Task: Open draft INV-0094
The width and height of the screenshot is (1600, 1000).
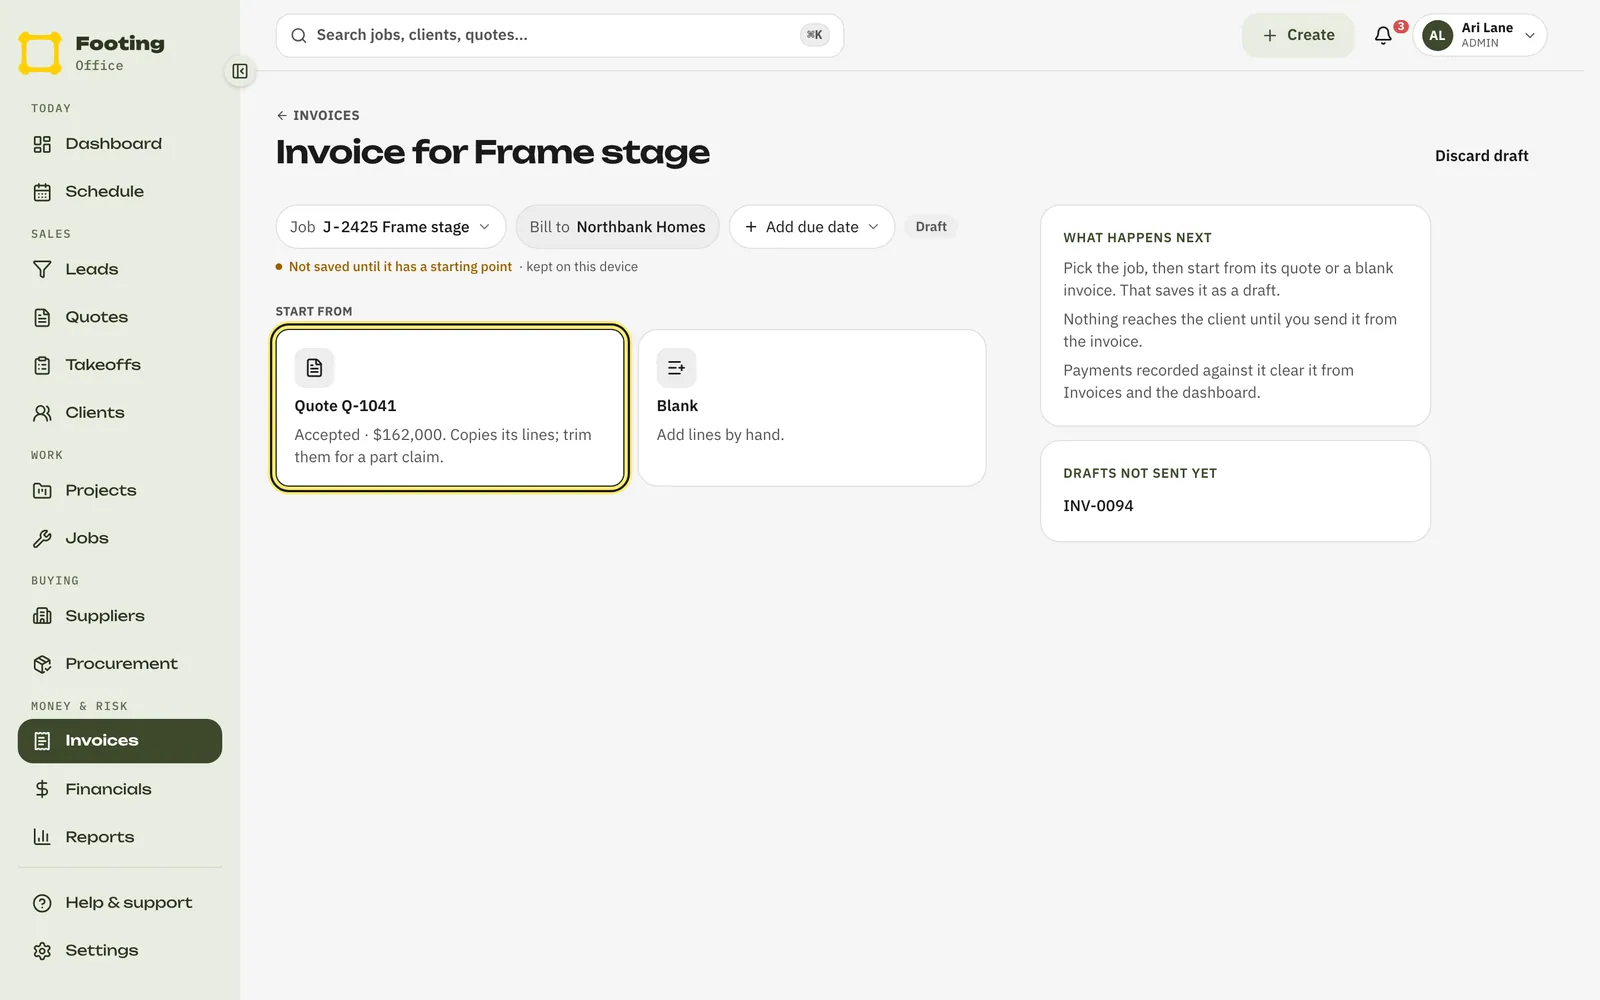Action: pyautogui.click(x=1098, y=506)
